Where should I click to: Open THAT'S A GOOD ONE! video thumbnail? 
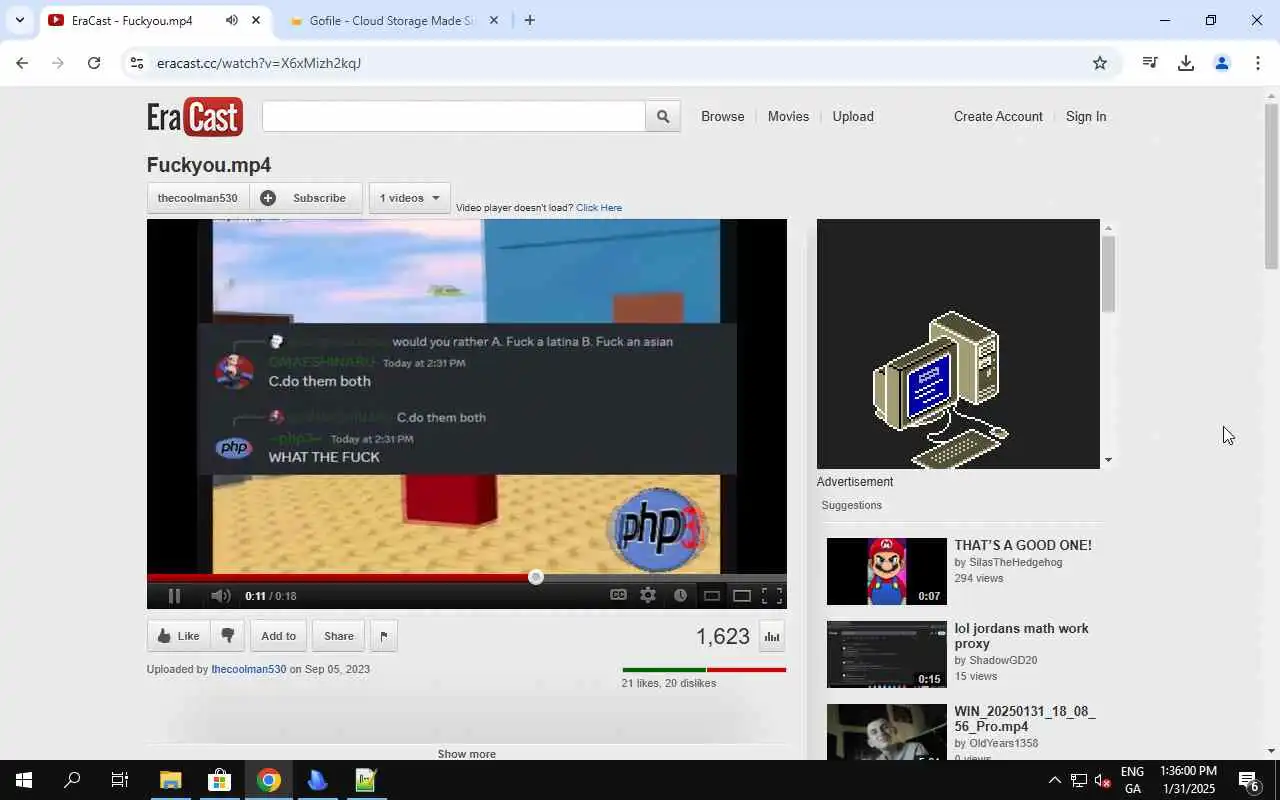point(887,571)
